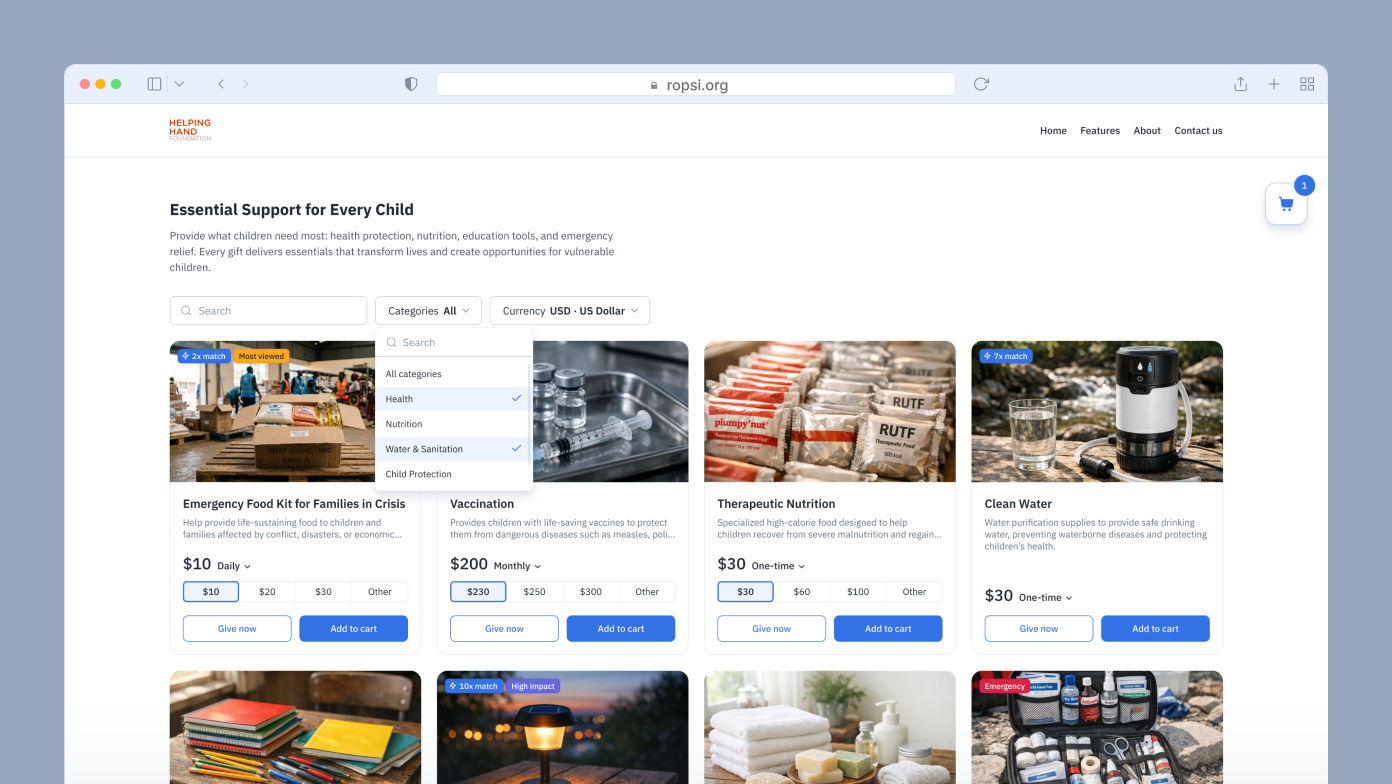
Task: Open the About nav link
Action: (1147, 131)
